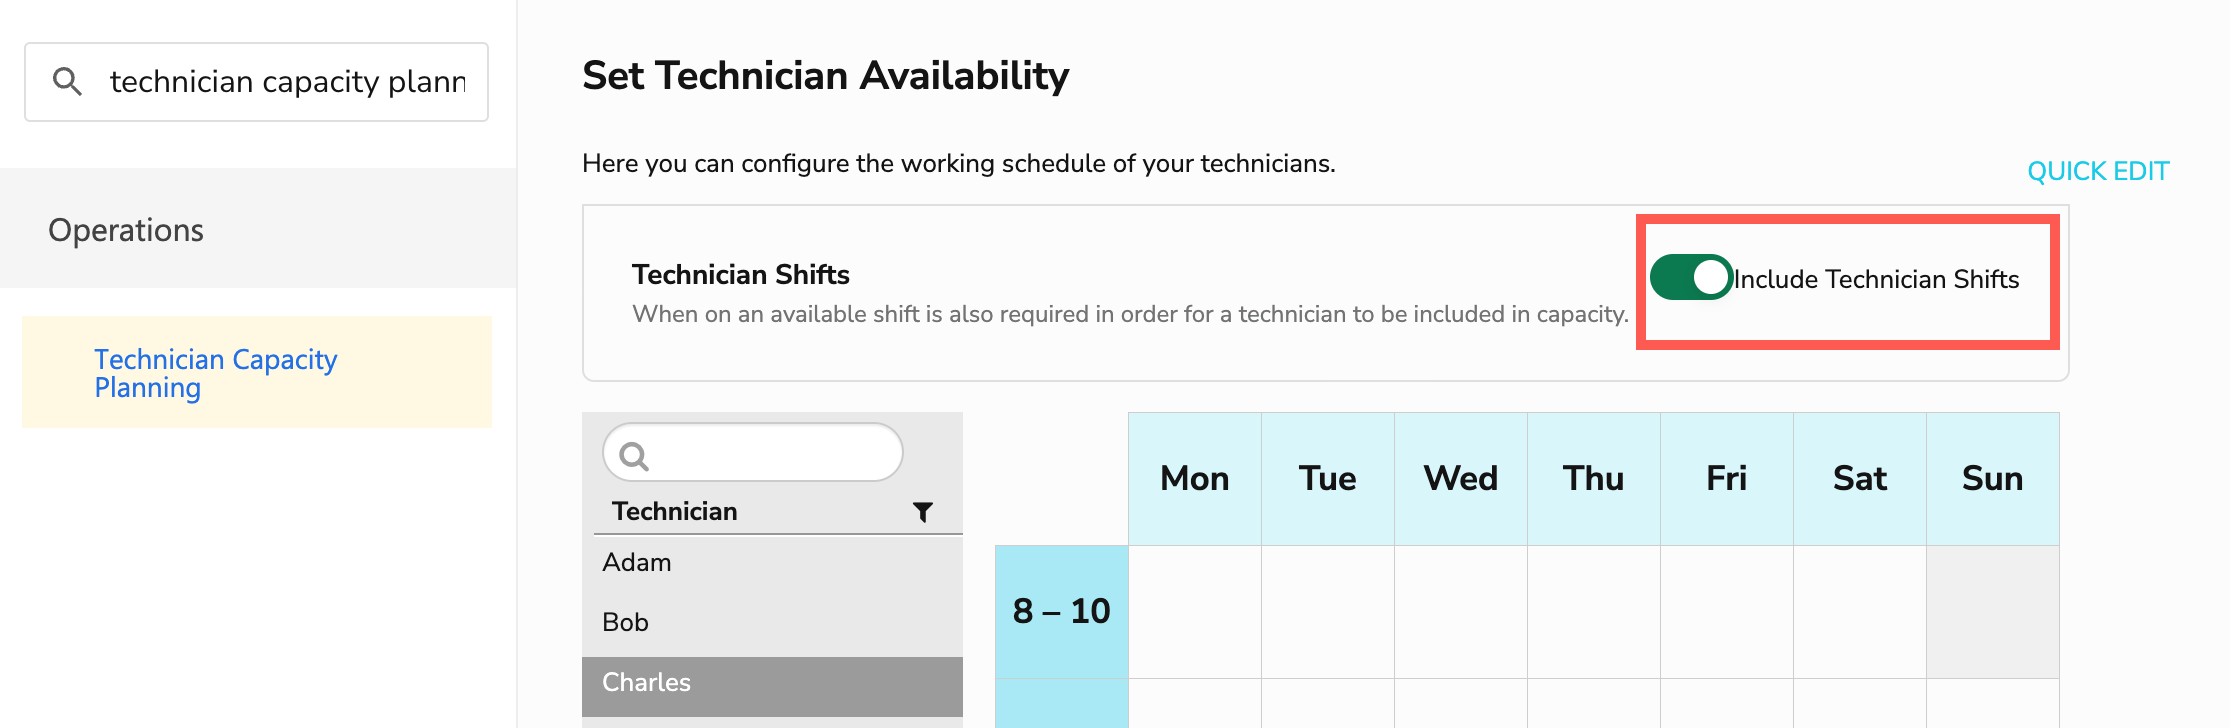This screenshot has height=728, width=2230.
Task: Select the Operations section in the sidebar
Action: [125, 230]
